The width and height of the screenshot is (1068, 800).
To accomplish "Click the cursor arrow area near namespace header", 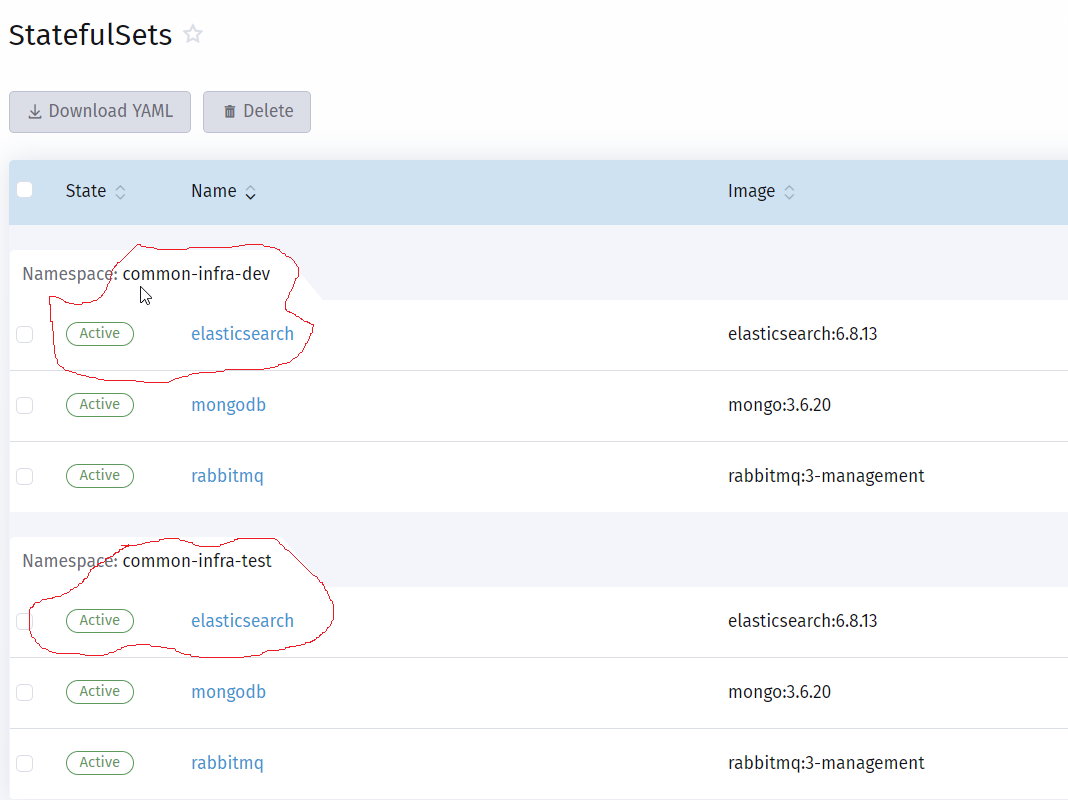I will [x=143, y=294].
